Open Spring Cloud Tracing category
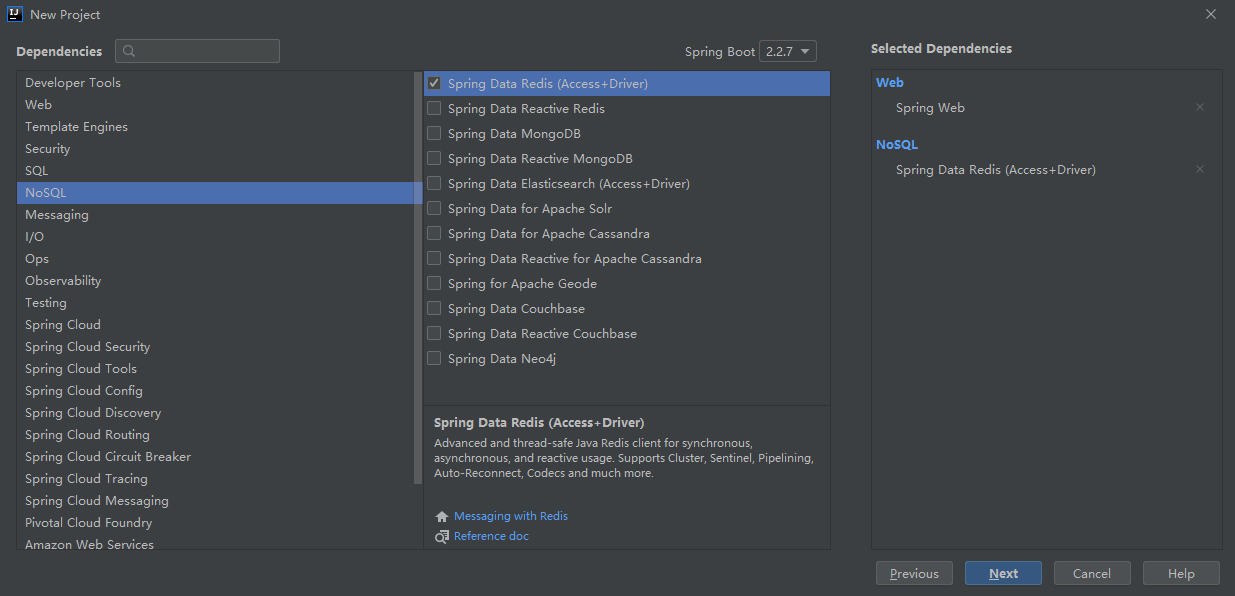The image size is (1235, 596). (x=215, y=478)
